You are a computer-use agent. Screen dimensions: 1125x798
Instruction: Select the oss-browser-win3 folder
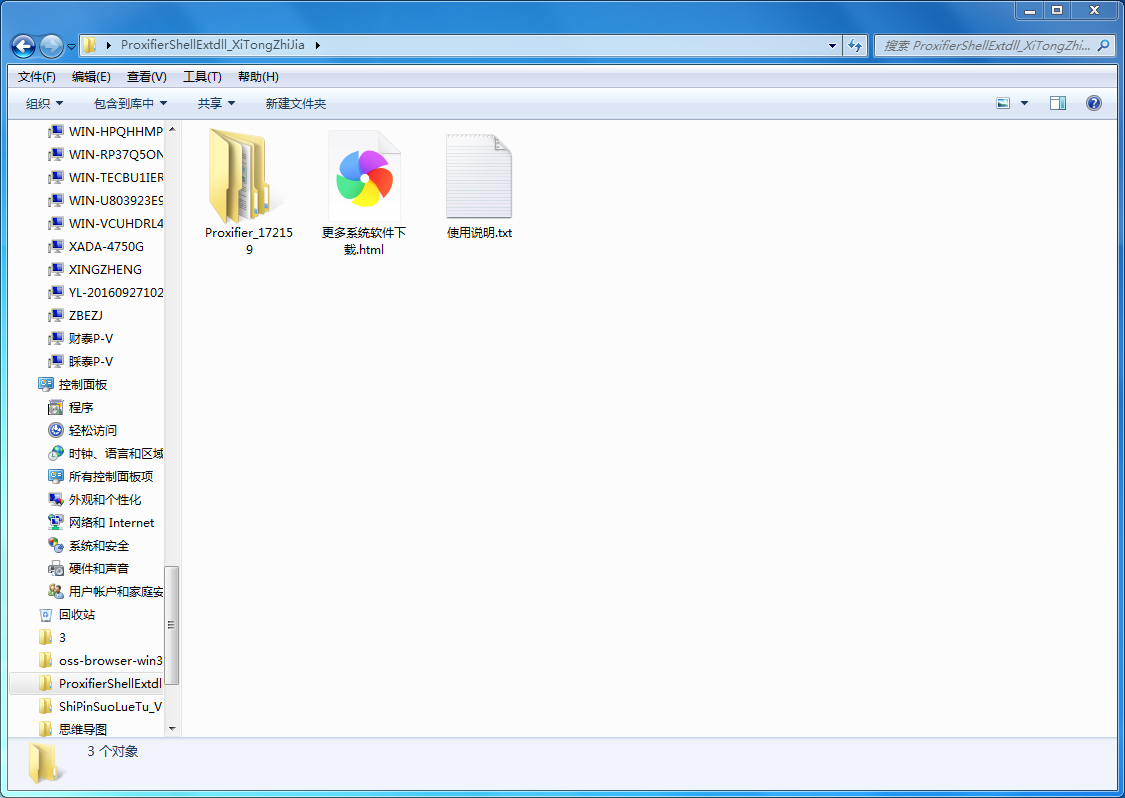(100, 660)
